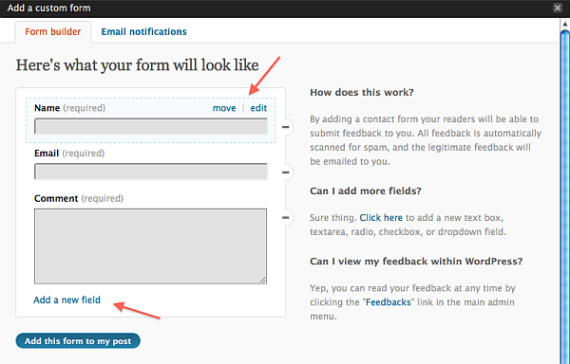Click the Add a new field link
The height and width of the screenshot is (364, 570).
(x=67, y=300)
